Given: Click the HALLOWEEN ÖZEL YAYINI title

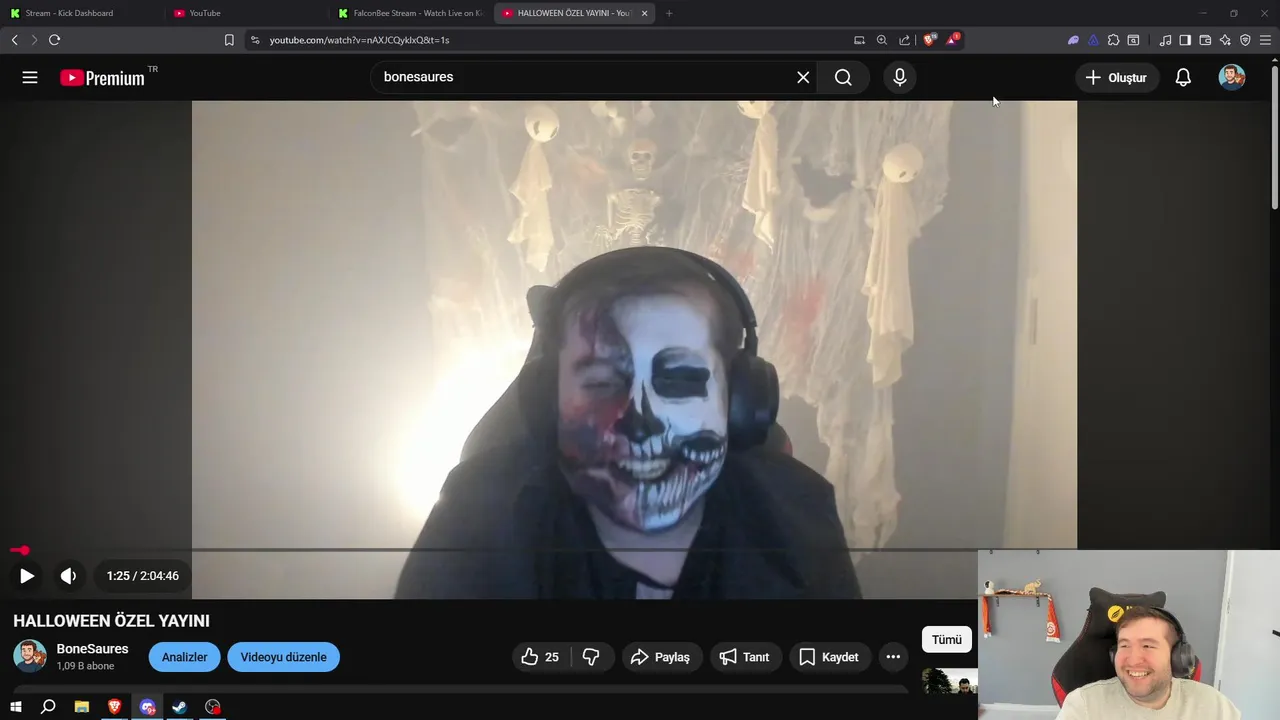Looking at the screenshot, I should (x=111, y=621).
